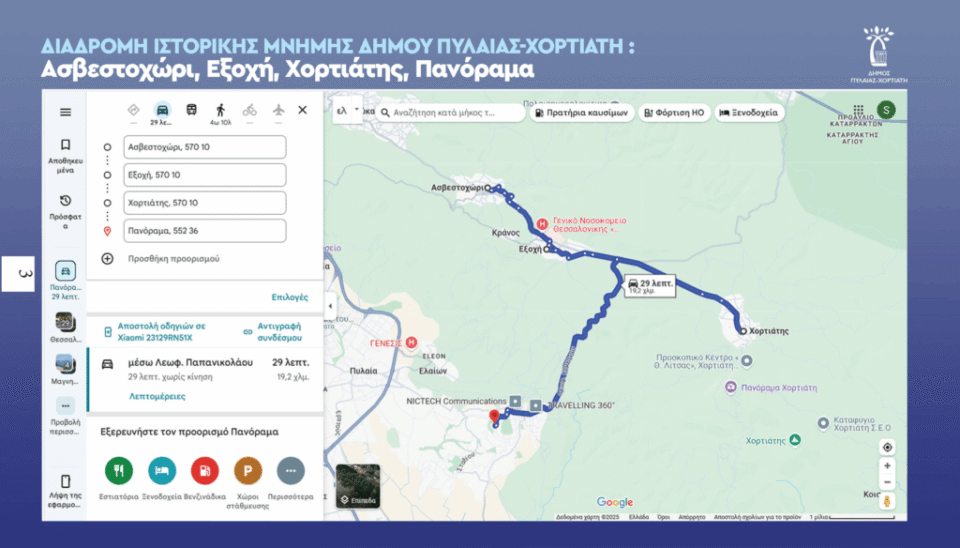Select cycling mode icon
The height and width of the screenshot is (548, 960).
pyautogui.click(x=249, y=110)
